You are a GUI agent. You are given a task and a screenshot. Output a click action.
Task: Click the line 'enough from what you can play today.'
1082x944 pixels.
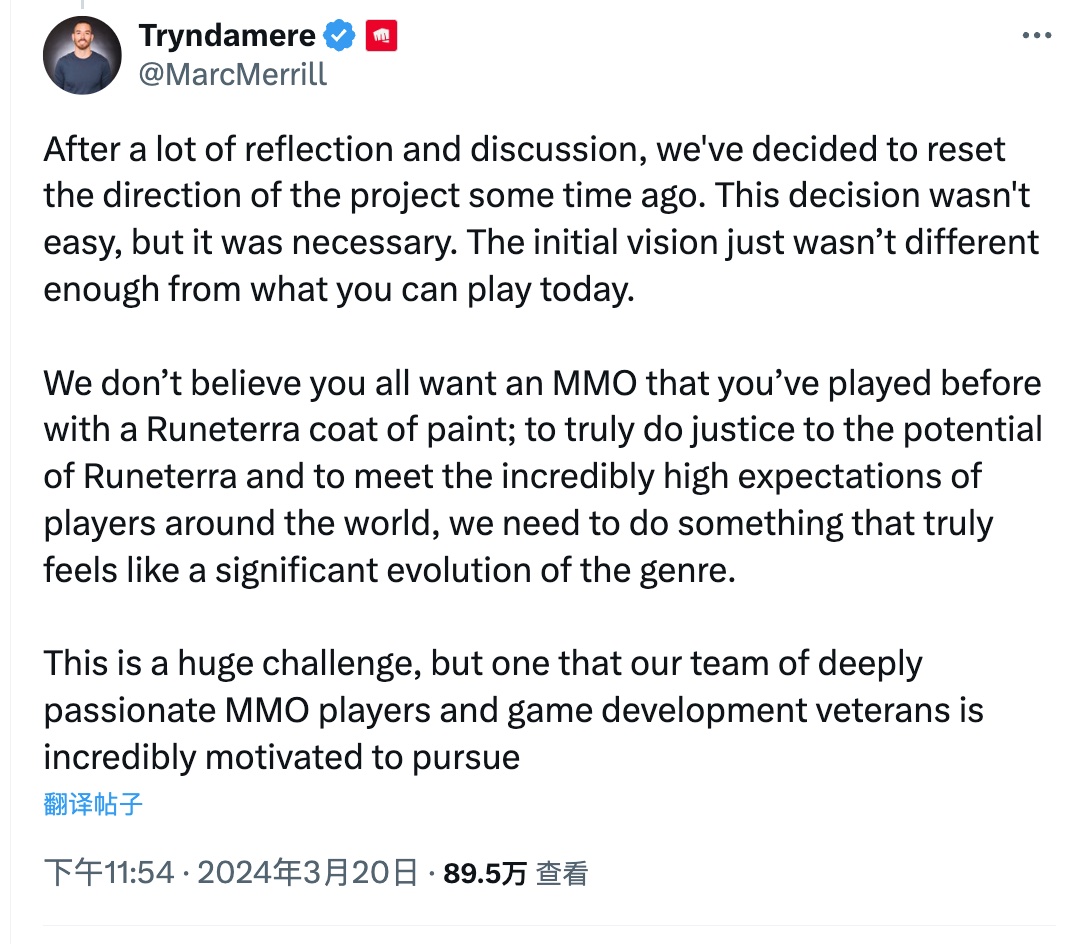click(x=339, y=290)
